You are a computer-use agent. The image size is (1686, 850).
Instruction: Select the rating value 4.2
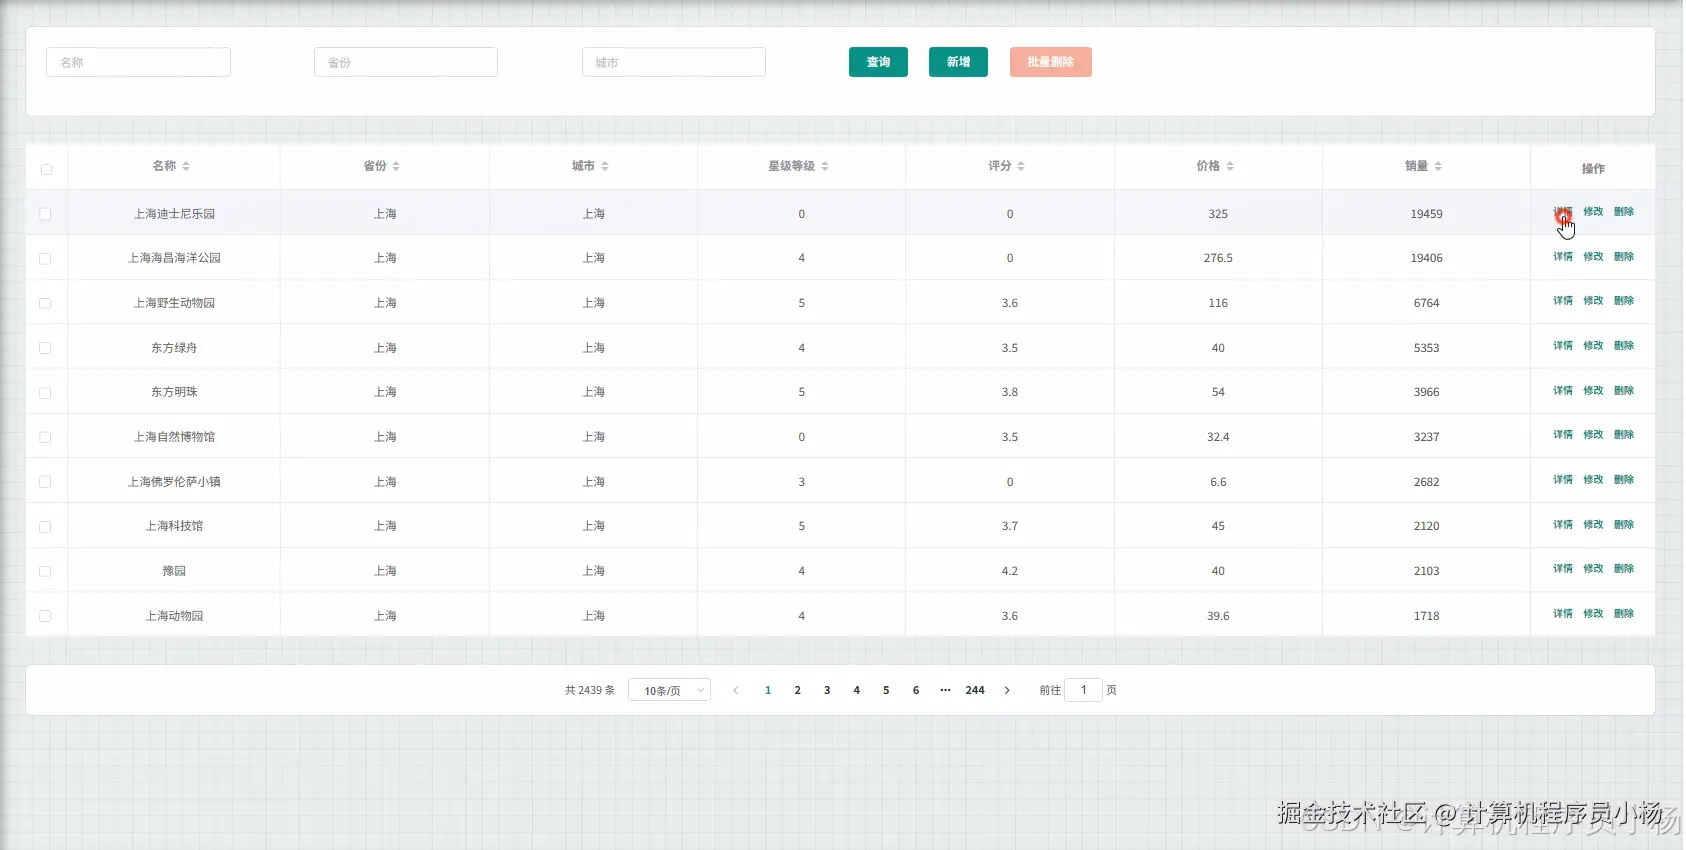click(x=1010, y=571)
